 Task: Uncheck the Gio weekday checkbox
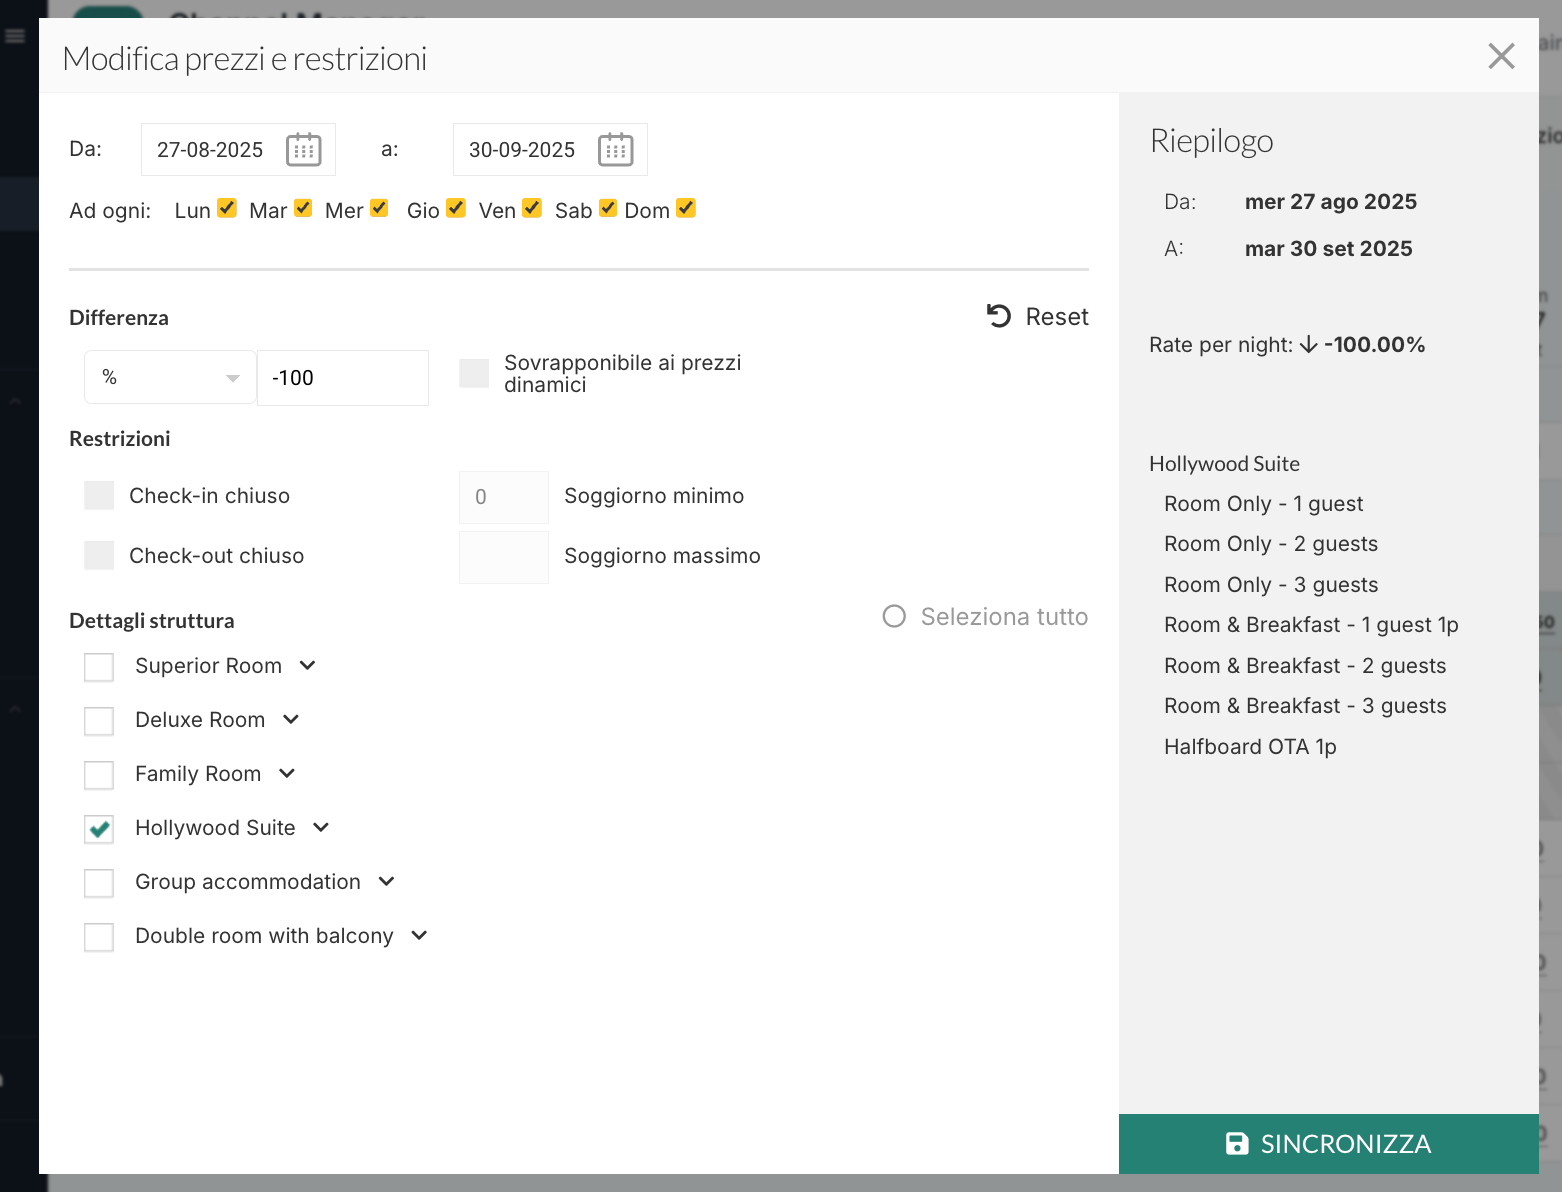(x=456, y=208)
